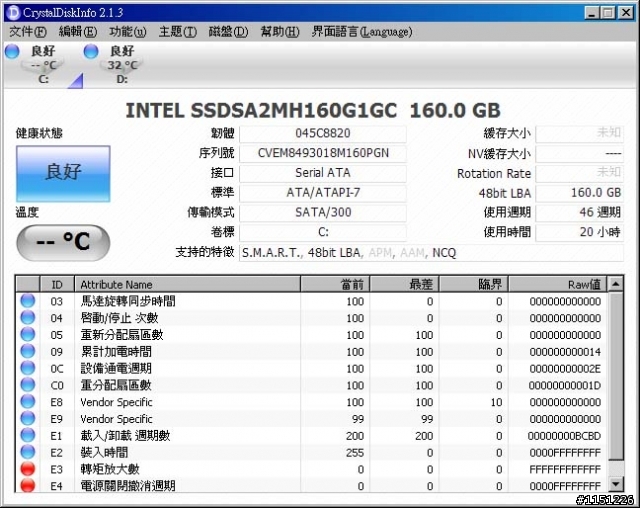Viewport: 640px width, 508px height.
Task: Click red warning circle of attribute E3
Action: (28, 468)
